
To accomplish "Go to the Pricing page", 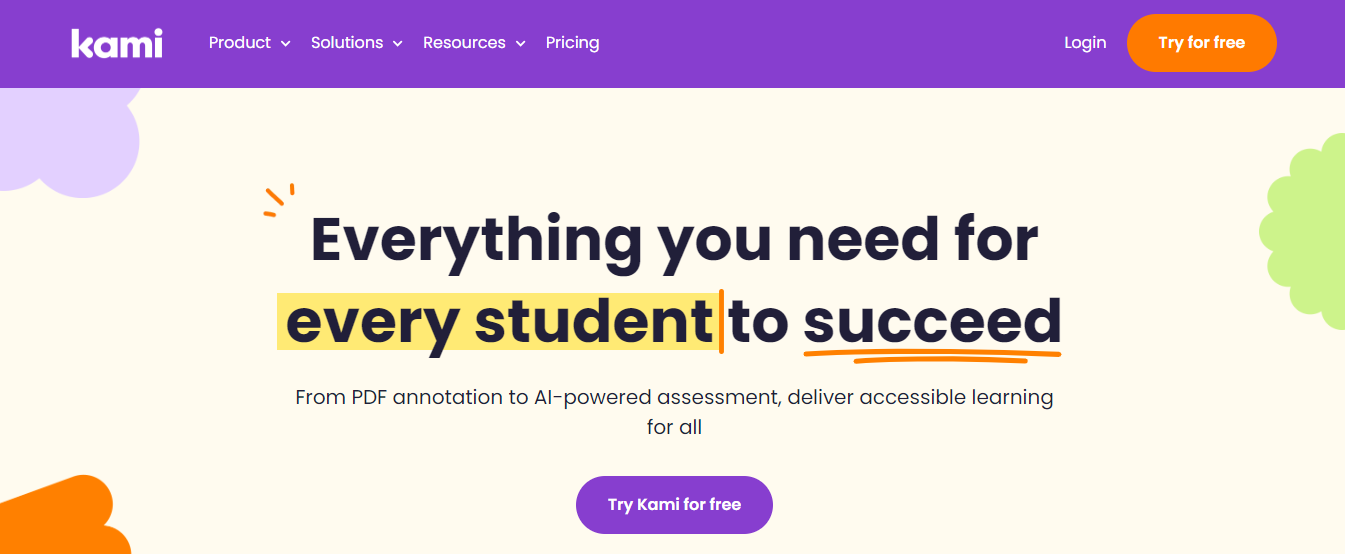I will point(572,43).
